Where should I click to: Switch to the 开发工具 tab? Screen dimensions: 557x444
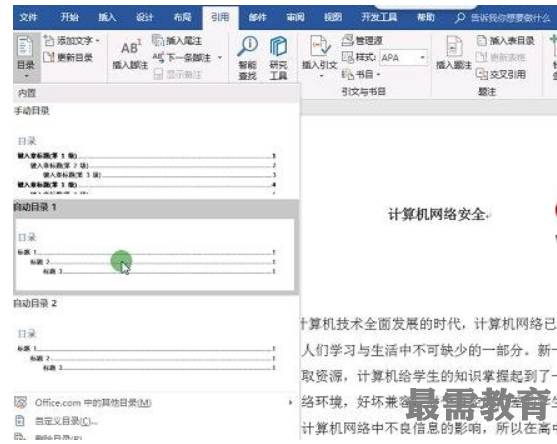tap(379, 17)
